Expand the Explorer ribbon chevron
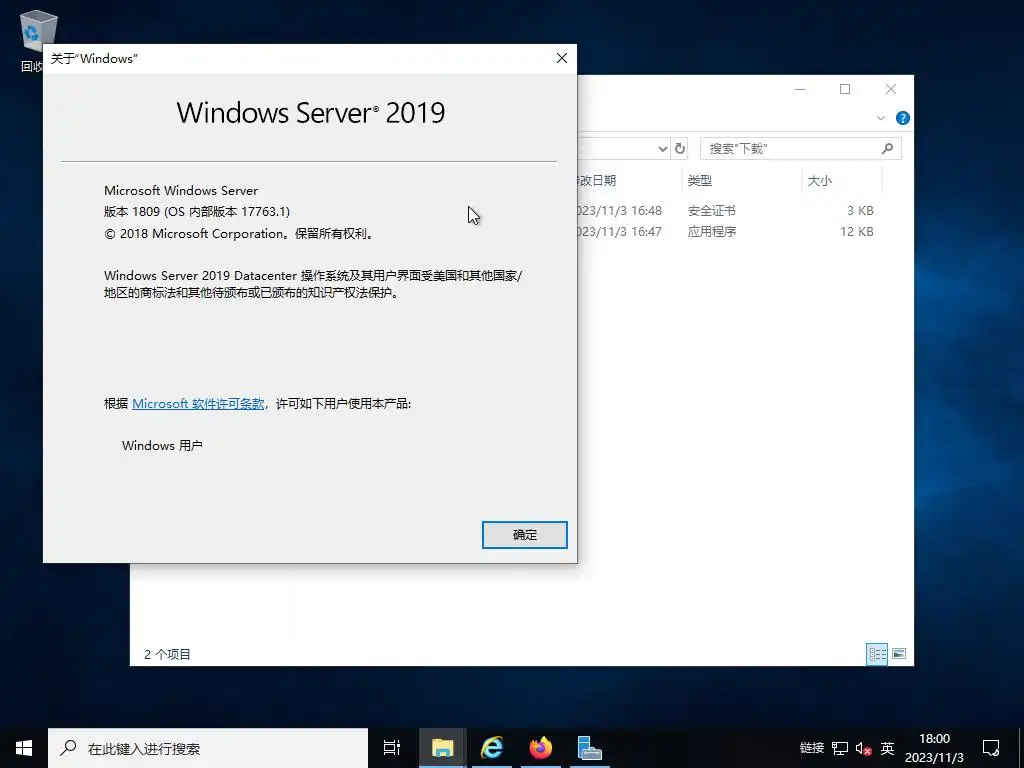Viewport: 1024px width, 768px height. [x=880, y=118]
